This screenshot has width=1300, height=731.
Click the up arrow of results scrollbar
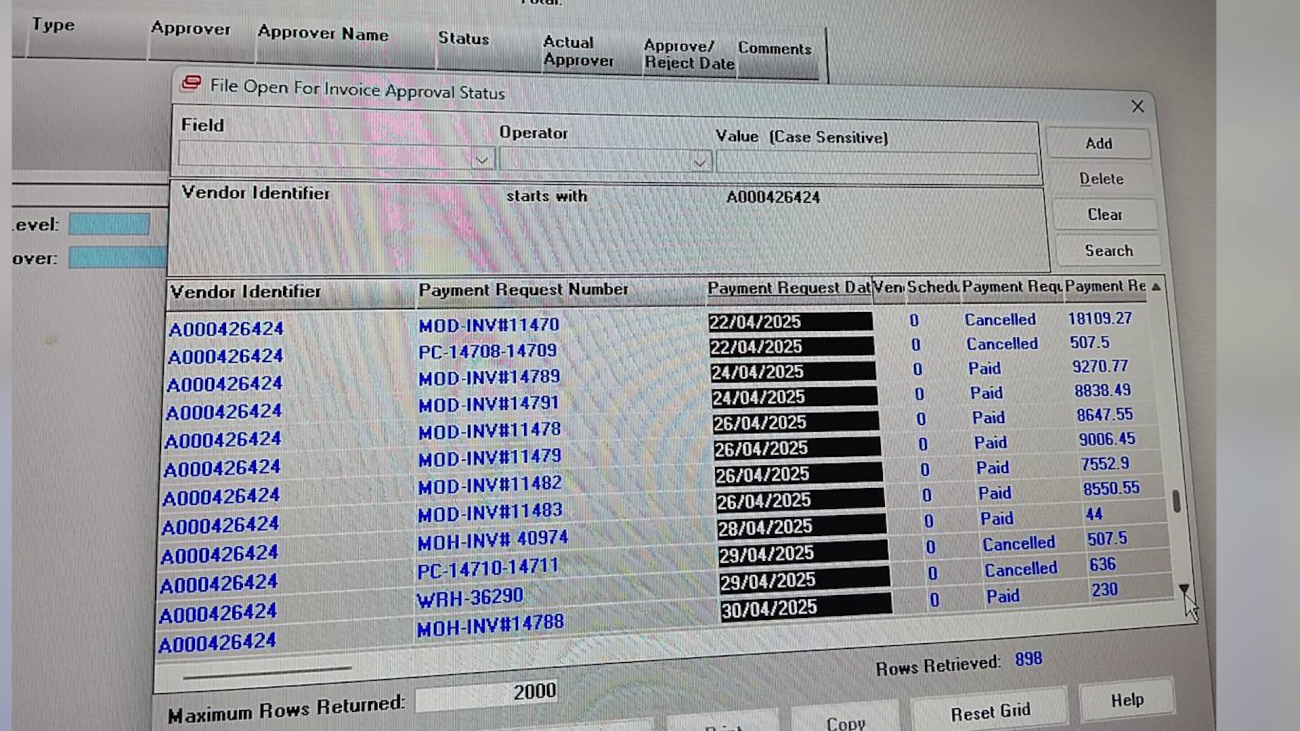[1156, 287]
